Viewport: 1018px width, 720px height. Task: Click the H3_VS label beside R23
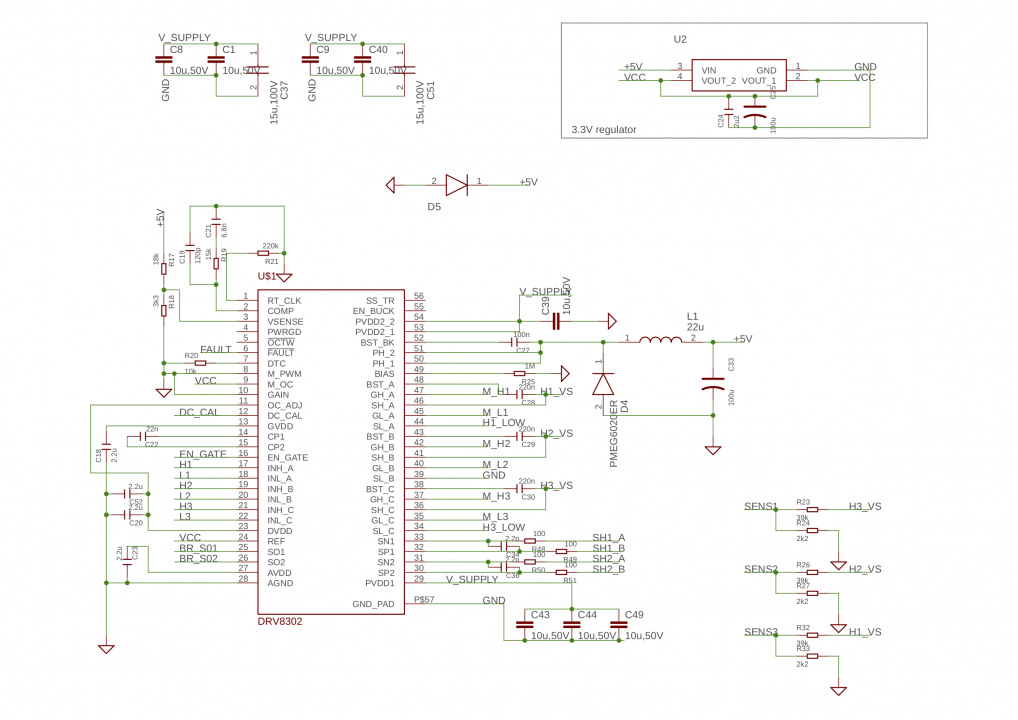pyautogui.click(x=865, y=506)
